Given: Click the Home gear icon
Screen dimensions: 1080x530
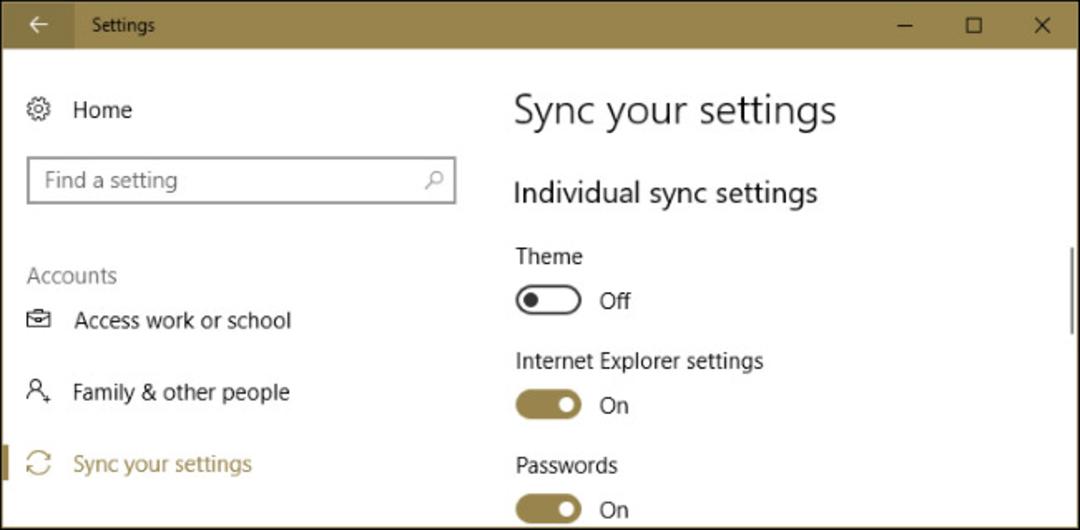Looking at the screenshot, I should point(39,110).
